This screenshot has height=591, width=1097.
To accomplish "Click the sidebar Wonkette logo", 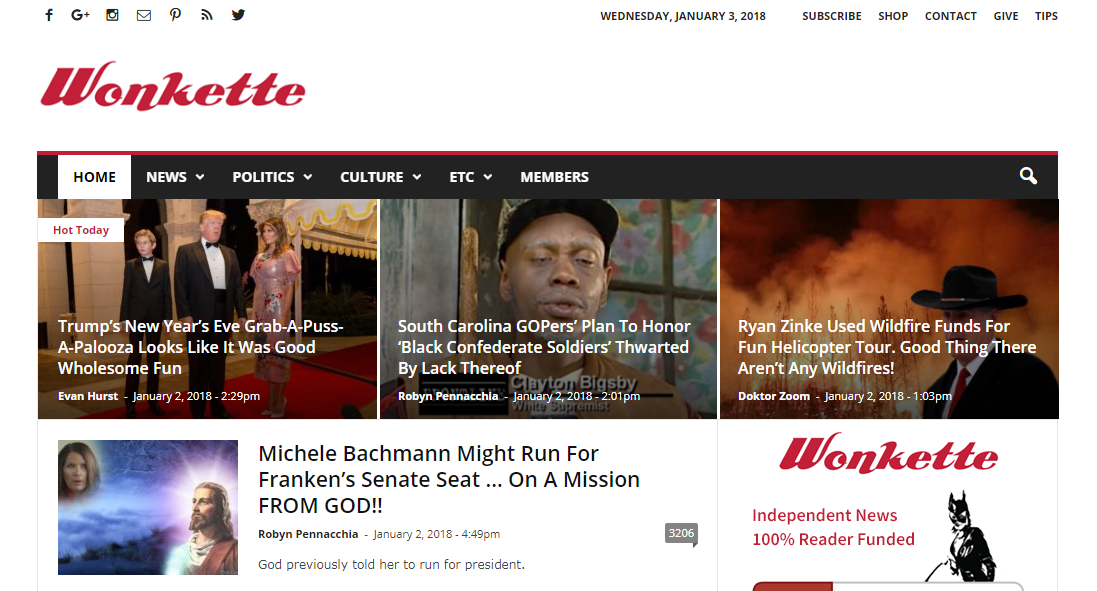I will 889,453.
